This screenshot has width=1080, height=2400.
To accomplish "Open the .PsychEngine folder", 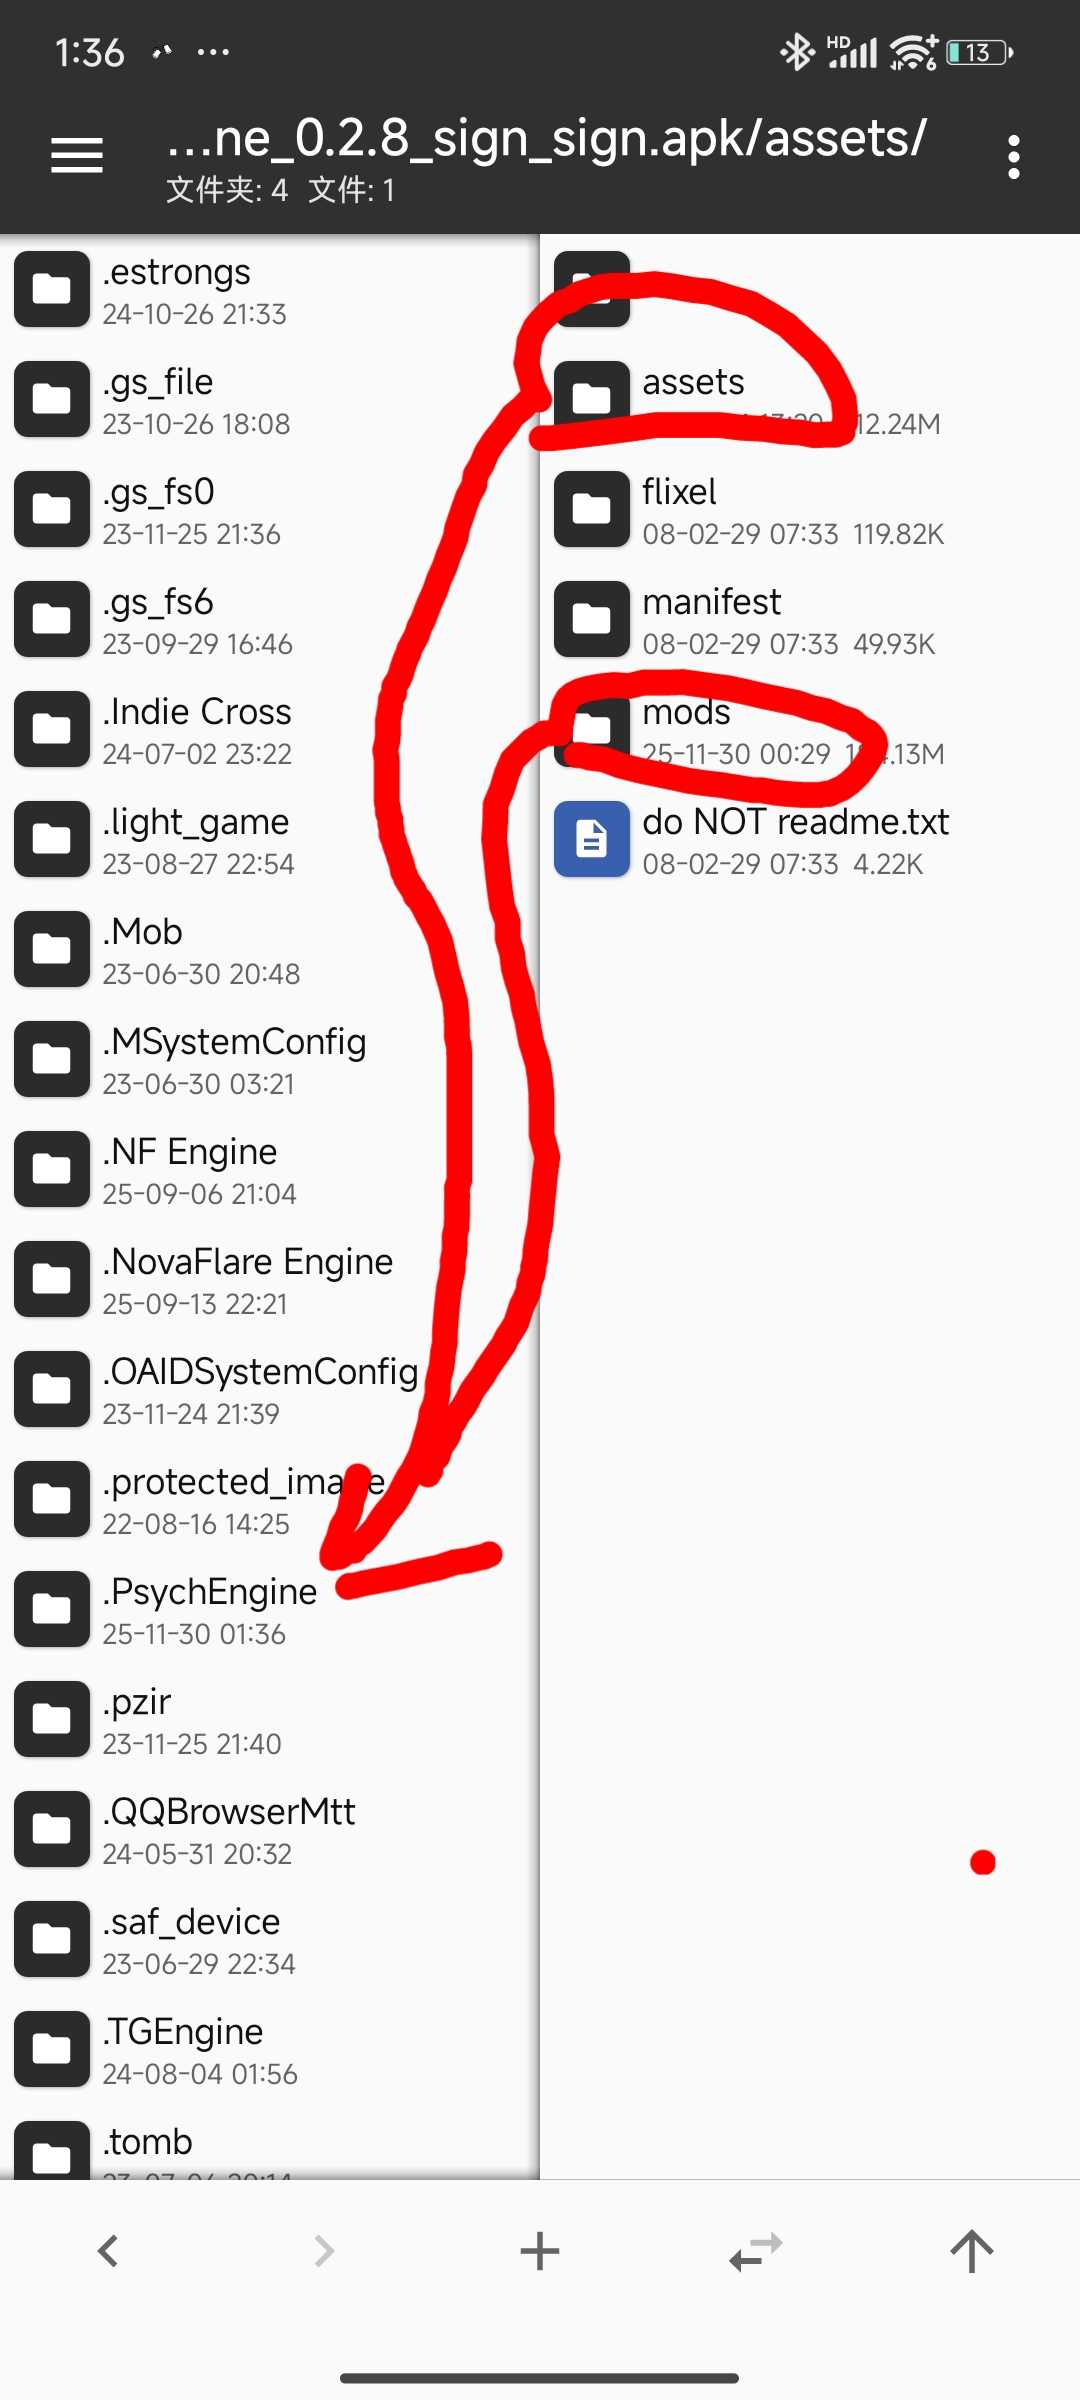I will coord(270,1610).
